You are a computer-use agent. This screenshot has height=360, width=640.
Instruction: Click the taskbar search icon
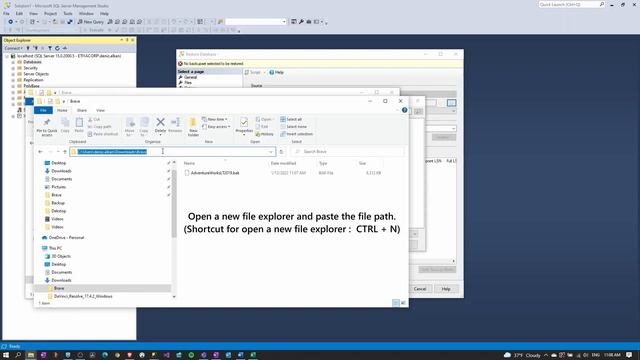pos(18,355)
